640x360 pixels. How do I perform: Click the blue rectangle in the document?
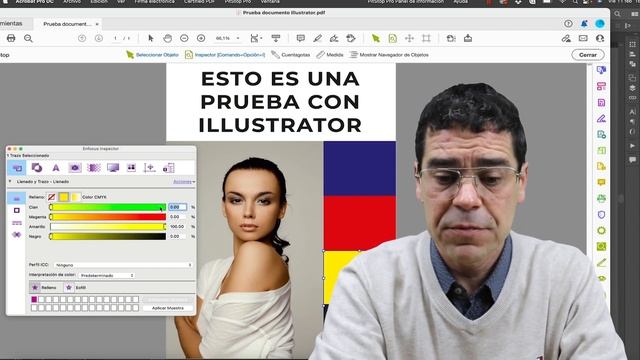pos(360,168)
